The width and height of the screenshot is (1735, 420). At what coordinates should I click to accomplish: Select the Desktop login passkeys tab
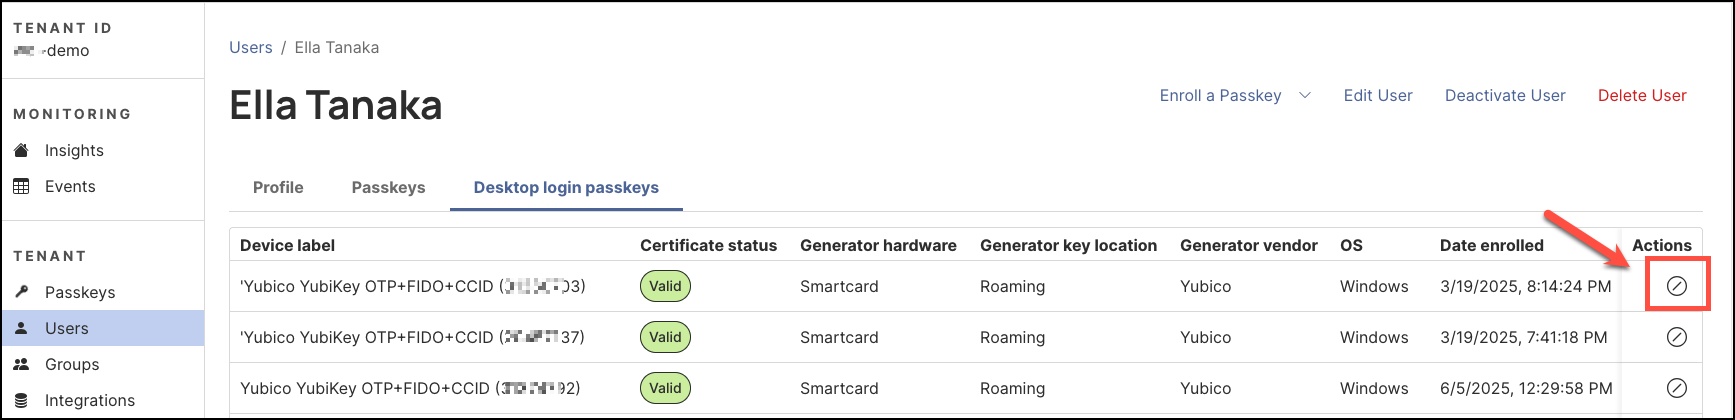[566, 187]
